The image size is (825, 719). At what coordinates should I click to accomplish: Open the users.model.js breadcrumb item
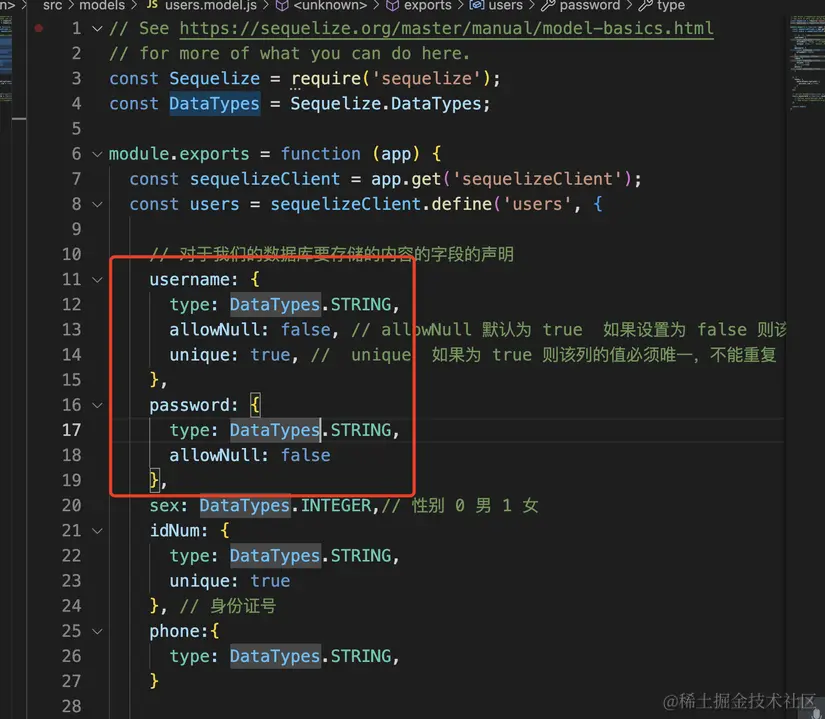(211, 5)
